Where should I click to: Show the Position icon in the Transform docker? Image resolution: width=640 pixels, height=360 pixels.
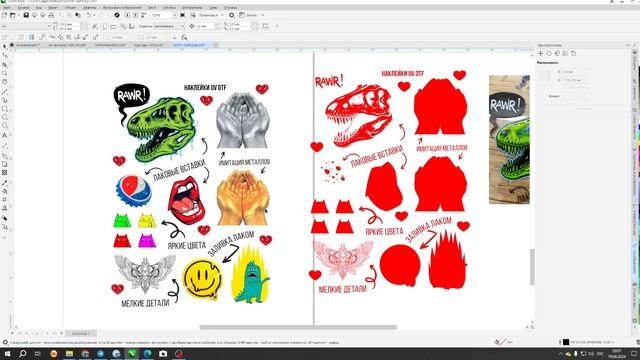click(x=541, y=53)
